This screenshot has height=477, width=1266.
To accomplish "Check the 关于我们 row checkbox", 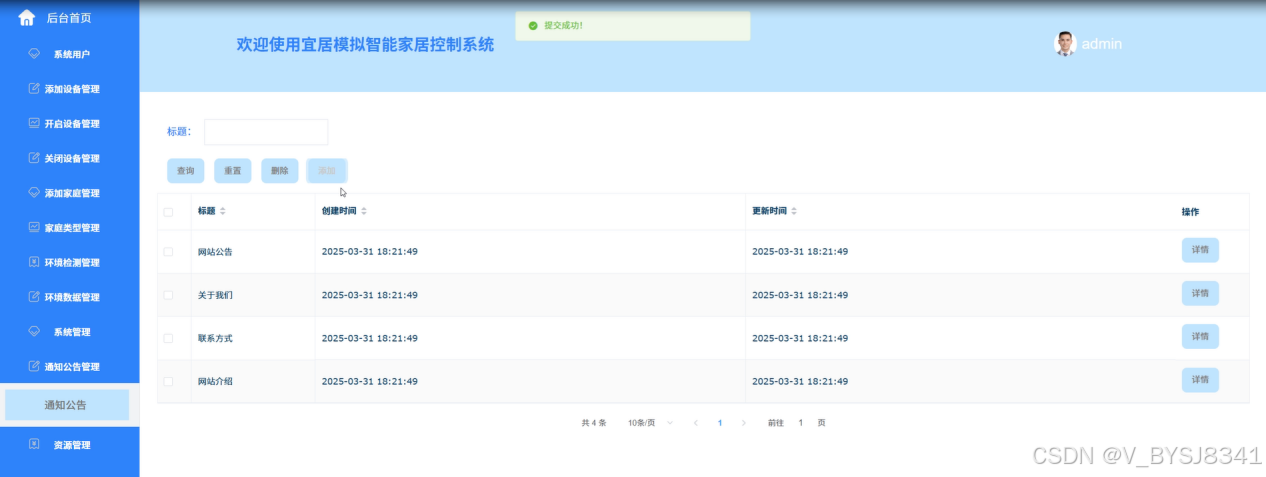I will coord(168,295).
